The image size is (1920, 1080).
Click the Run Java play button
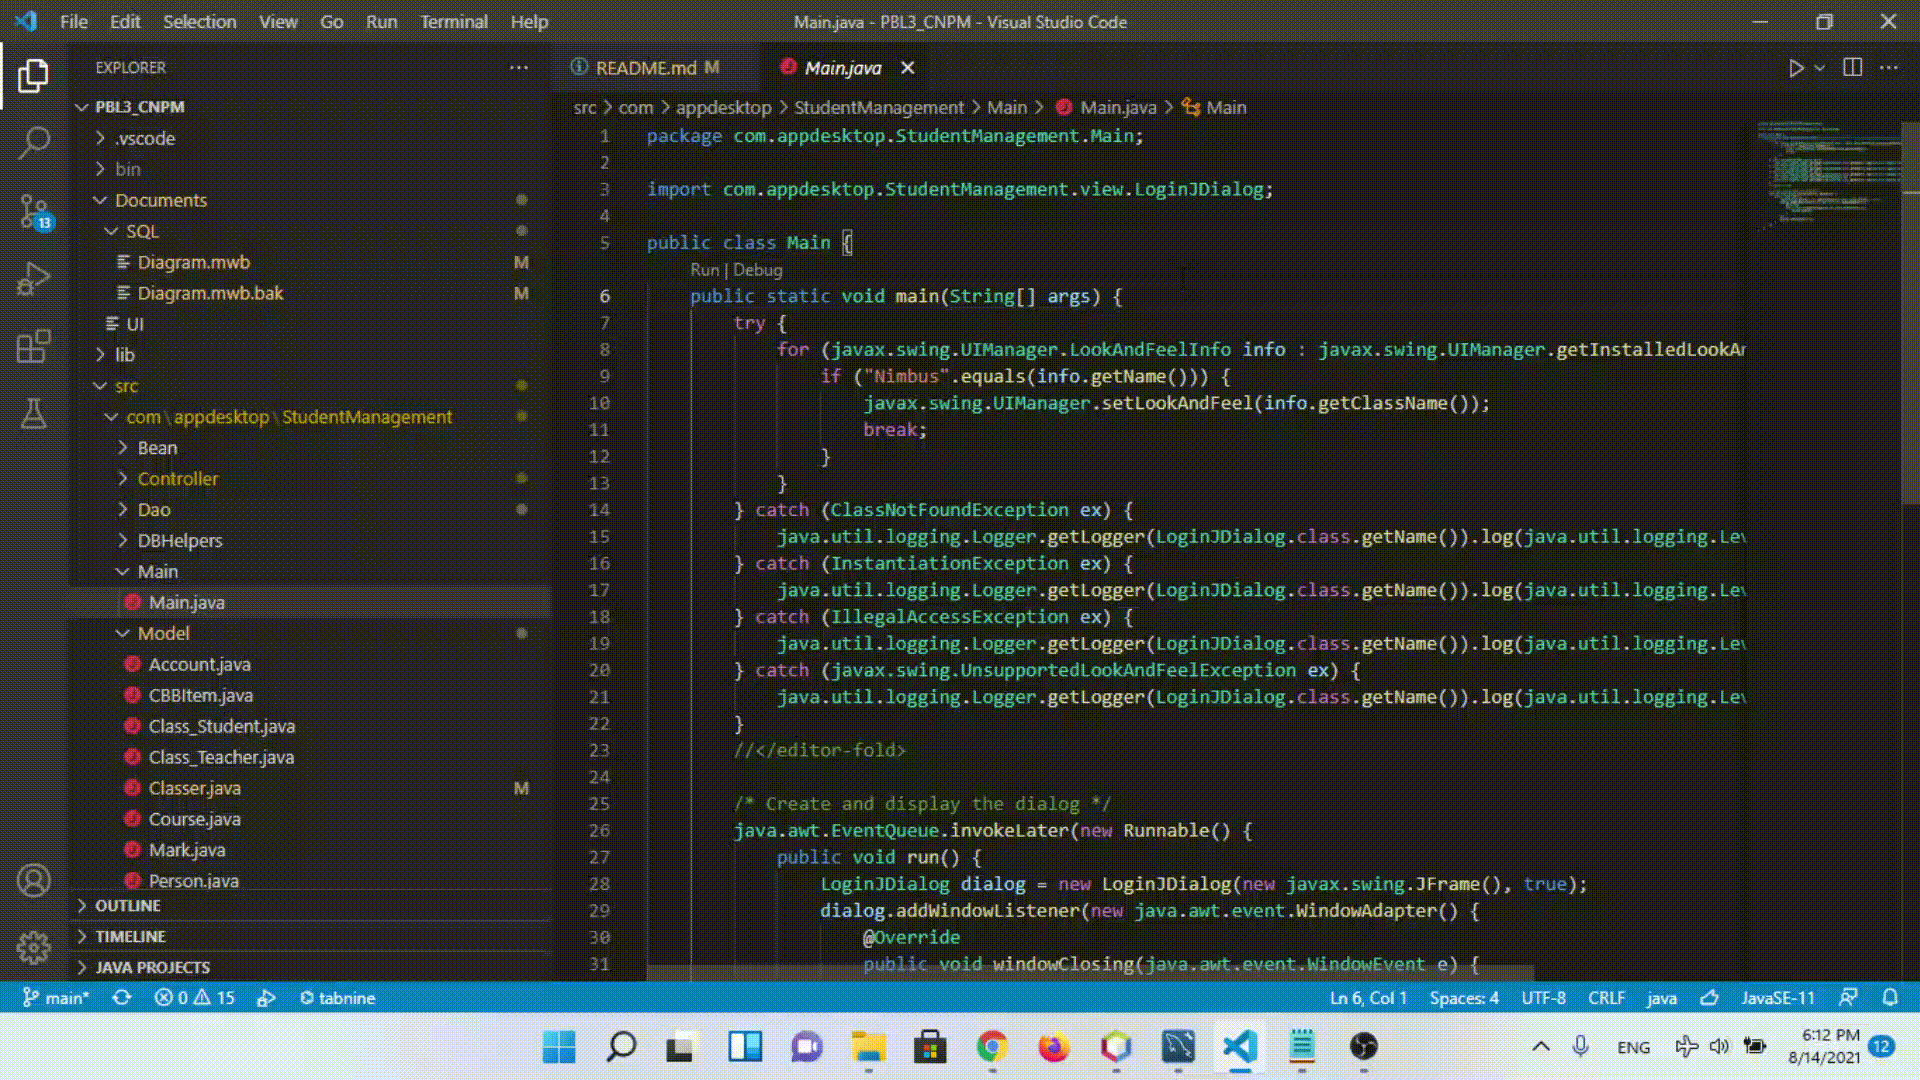point(1796,68)
